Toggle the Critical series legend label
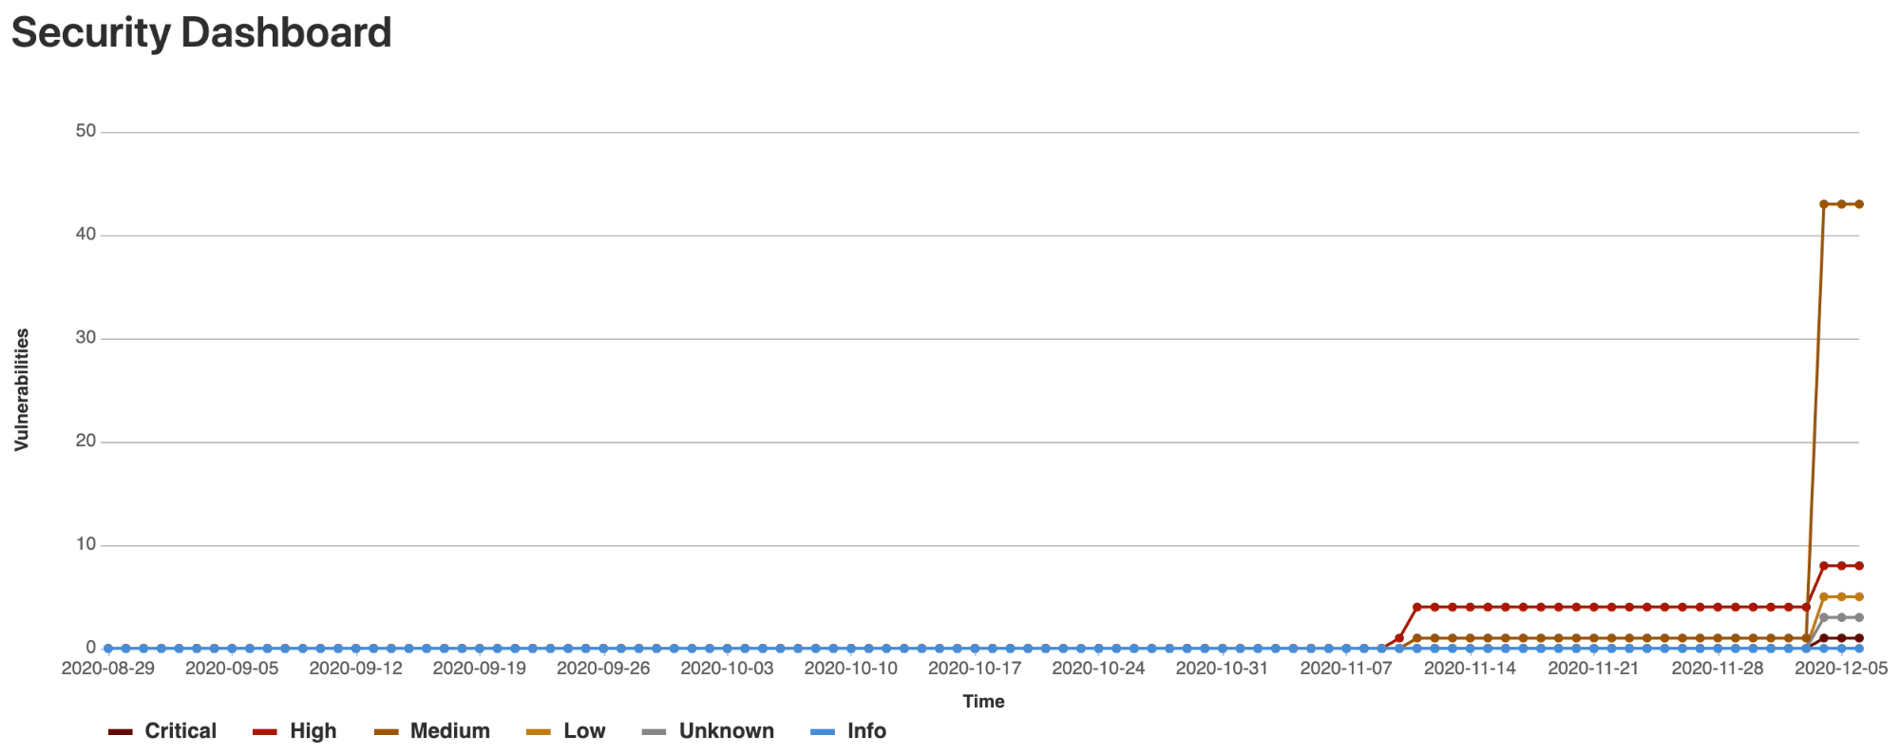The height and width of the screenshot is (754, 1900). coord(180,731)
